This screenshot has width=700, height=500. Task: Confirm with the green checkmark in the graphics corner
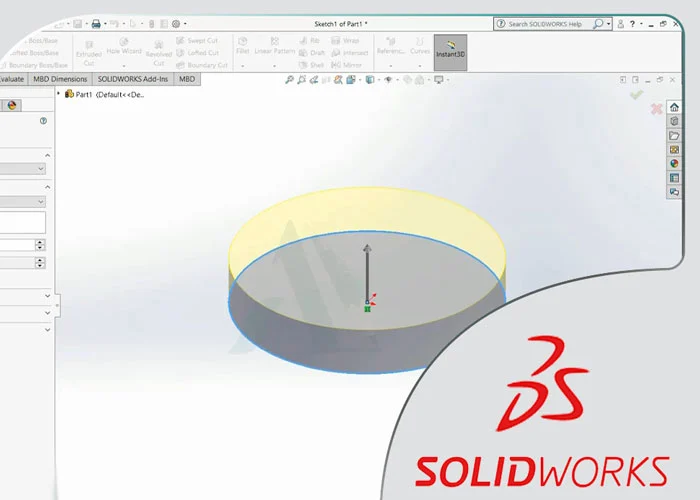(x=636, y=94)
